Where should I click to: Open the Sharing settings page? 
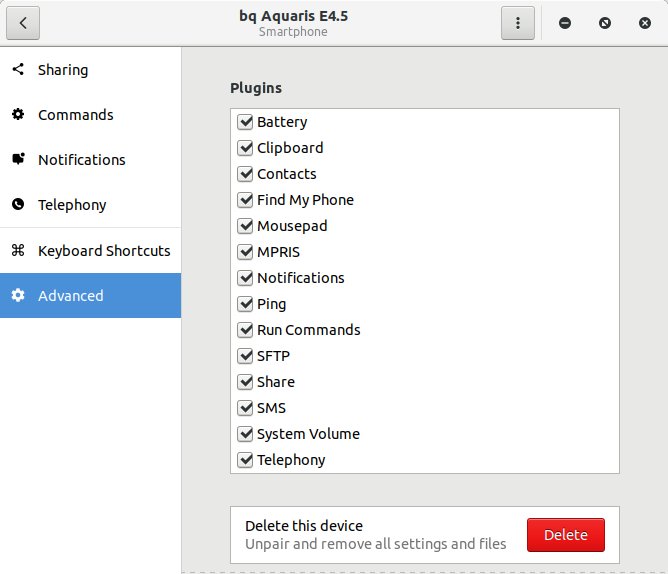coord(63,70)
